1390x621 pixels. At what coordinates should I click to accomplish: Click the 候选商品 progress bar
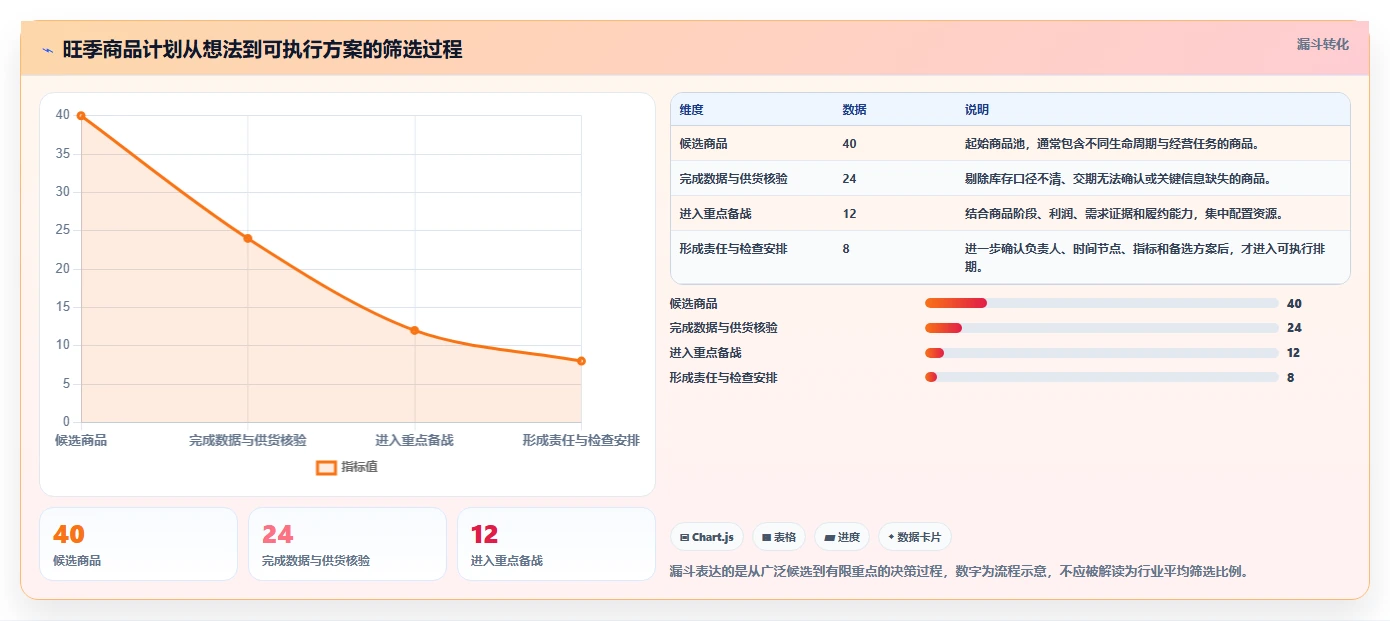(1102, 303)
